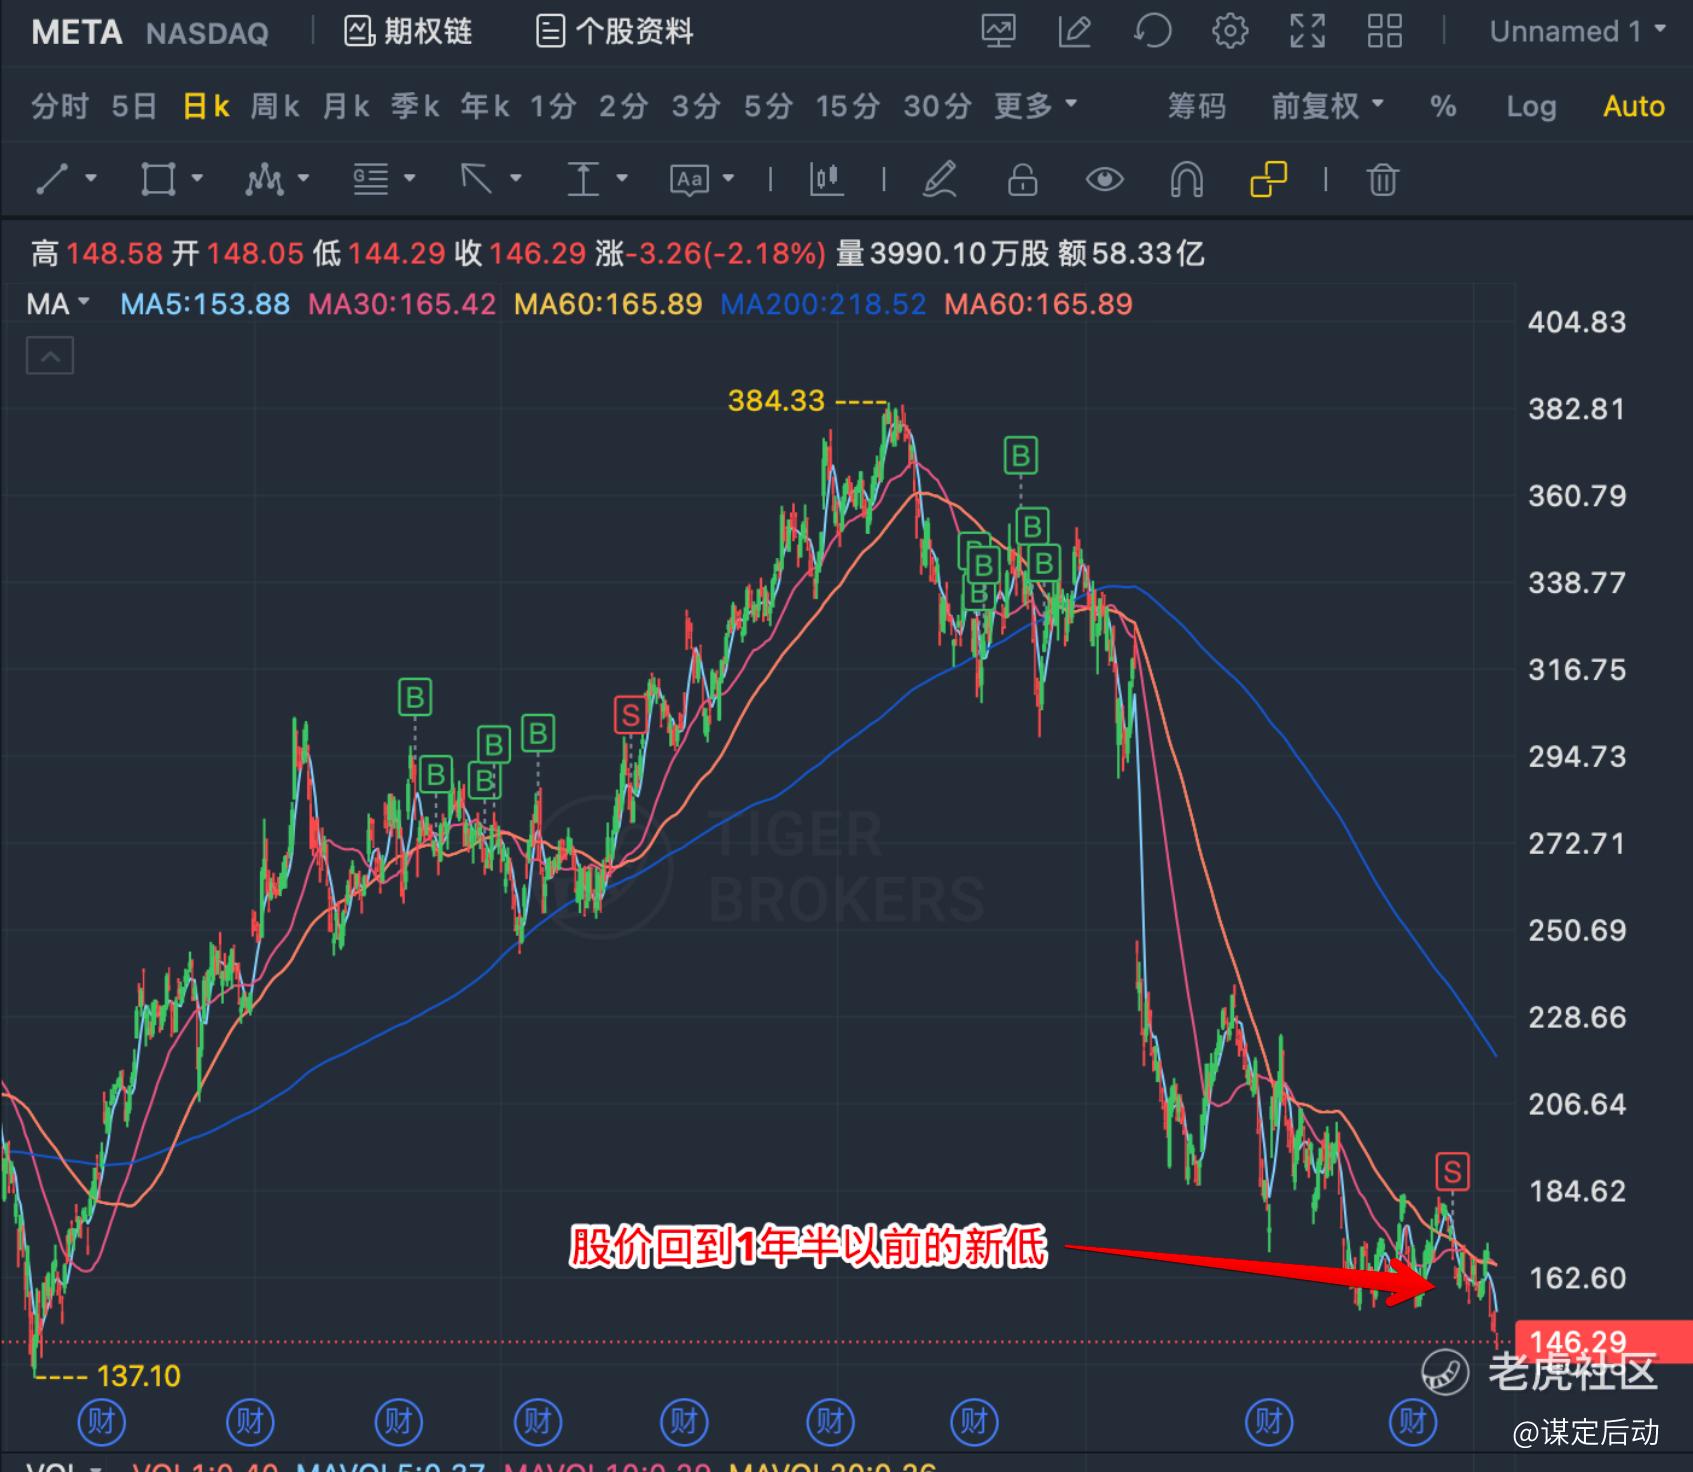The width and height of the screenshot is (1693, 1472).
Task: Select the 15分 timeframe
Action: 847,106
